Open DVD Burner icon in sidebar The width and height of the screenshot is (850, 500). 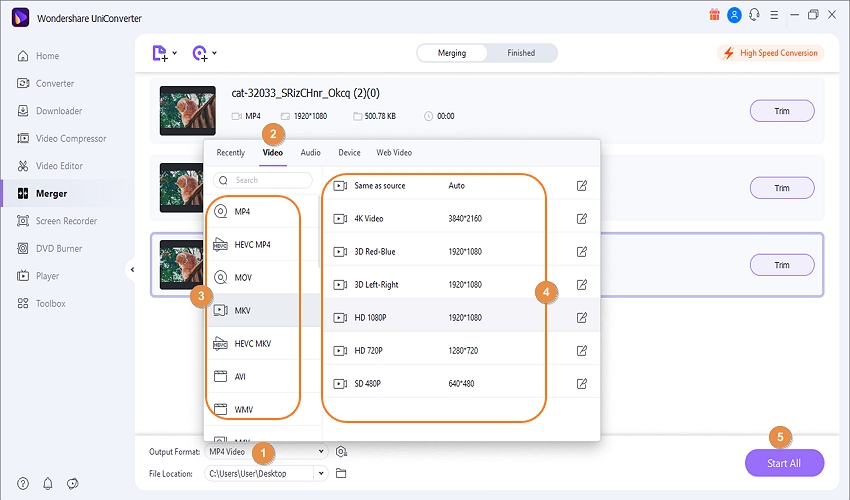click(23, 248)
